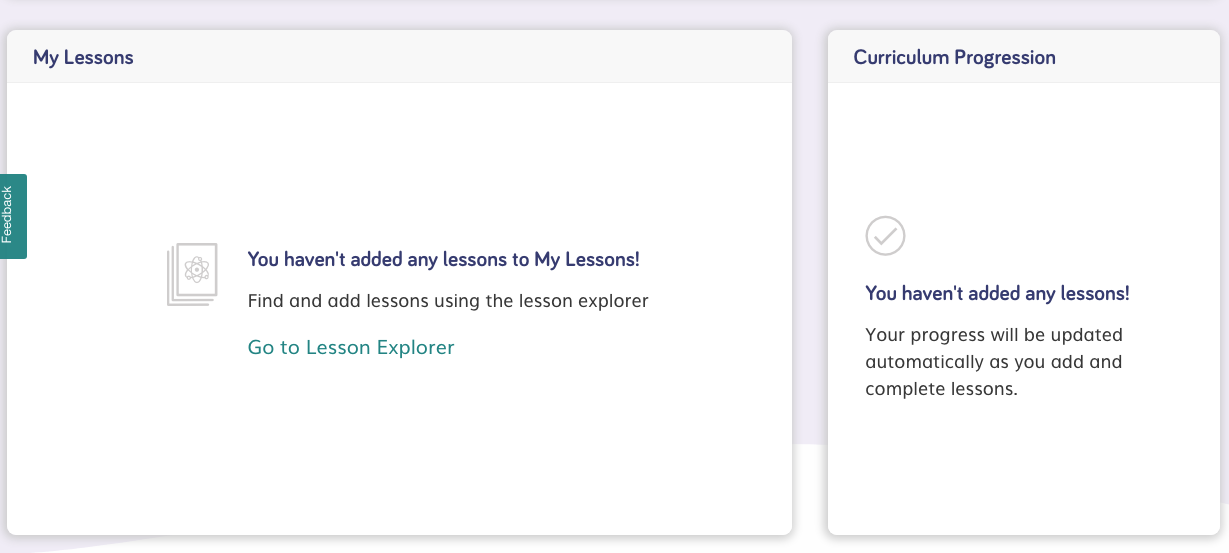Click empty header bar right of My Lessons title

click(460, 57)
